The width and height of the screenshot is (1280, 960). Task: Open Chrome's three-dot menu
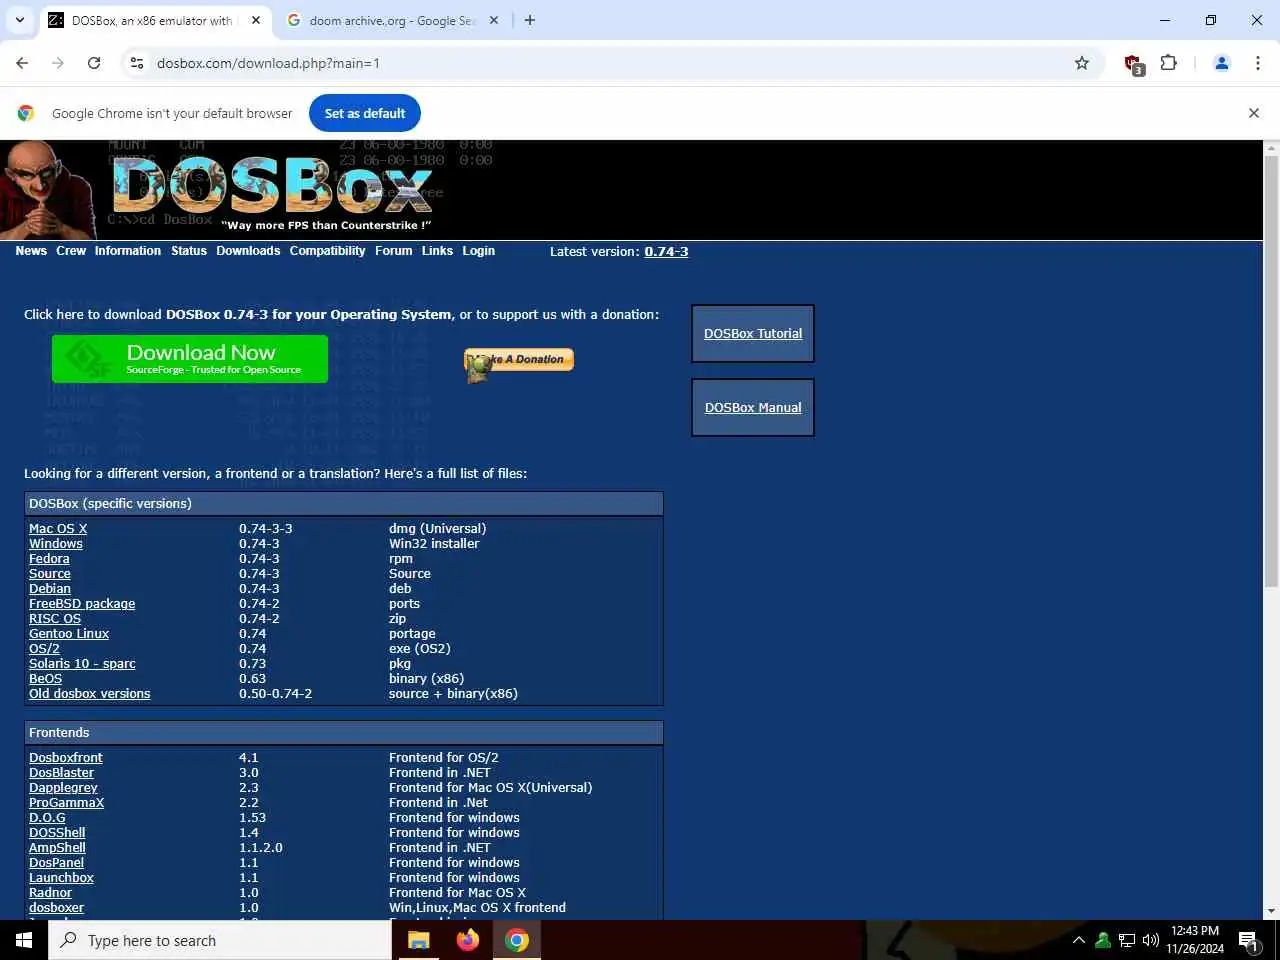coord(1257,63)
